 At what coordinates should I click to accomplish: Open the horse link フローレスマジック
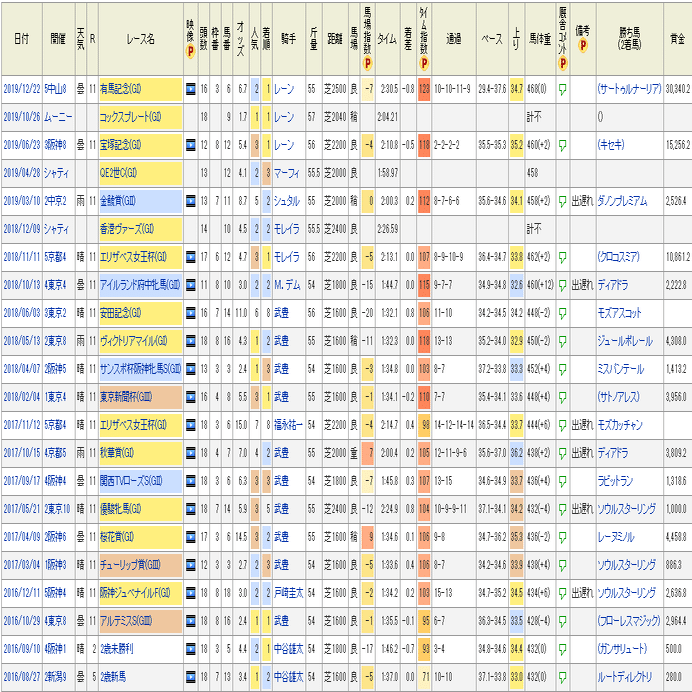click(x=629, y=621)
